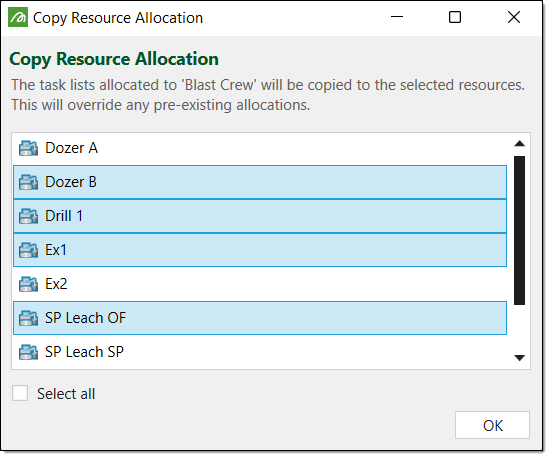This screenshot has width=549, height=457.
Task: Click the icon next to SP Leach SP
Action: click(x=28, y=352)
